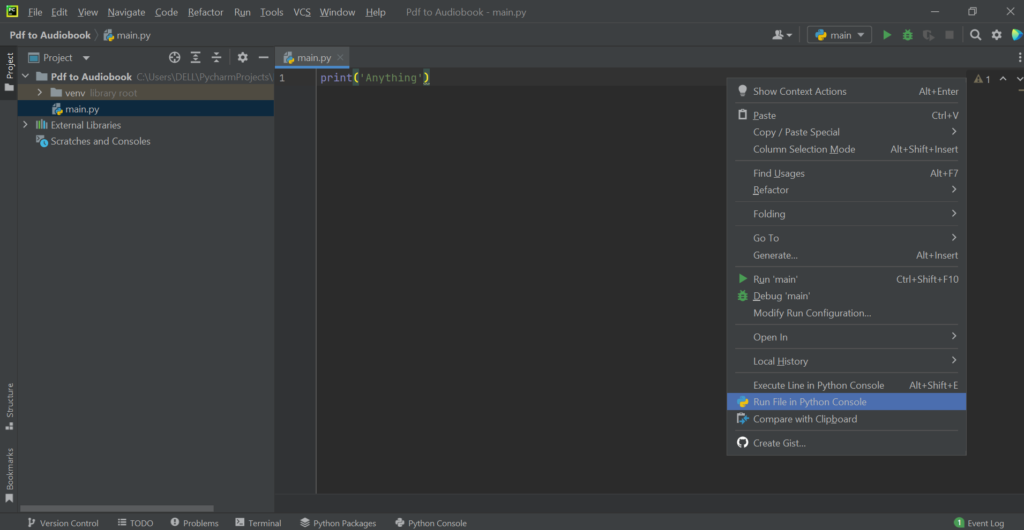Viewport: 1024px width, 530px height.
Task: Open the Tools menu
Action: tap(272, 12)
